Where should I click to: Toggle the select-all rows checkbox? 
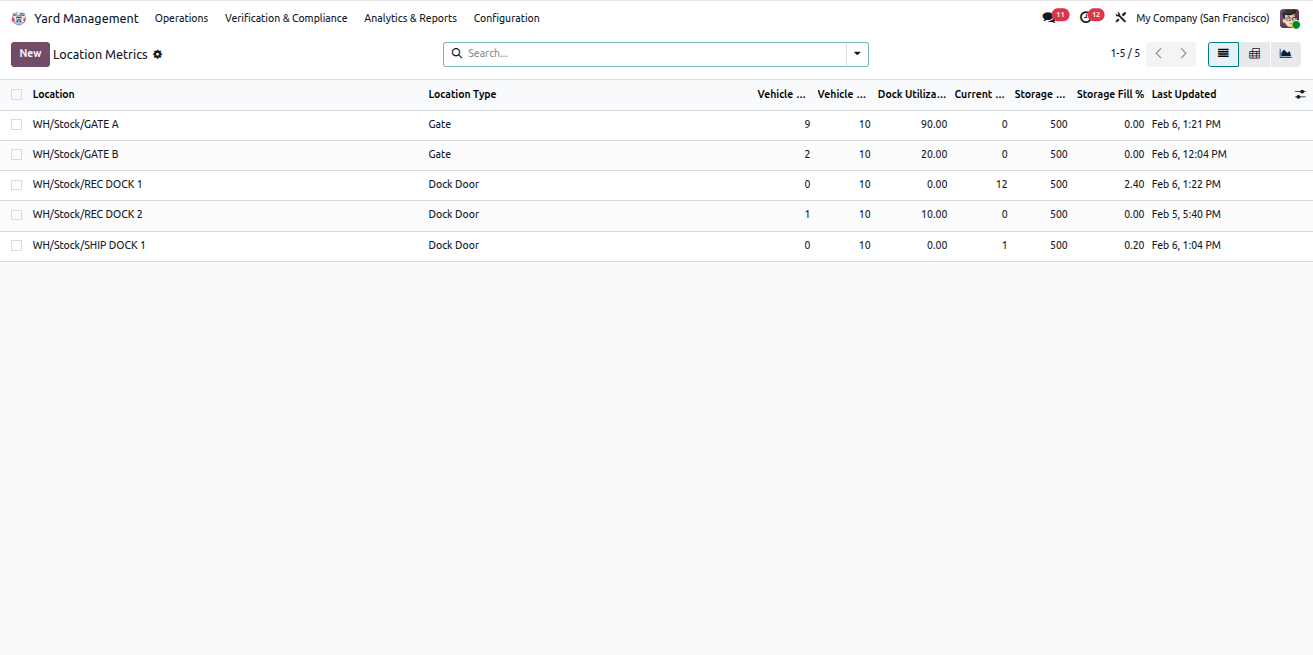[16, 94]
